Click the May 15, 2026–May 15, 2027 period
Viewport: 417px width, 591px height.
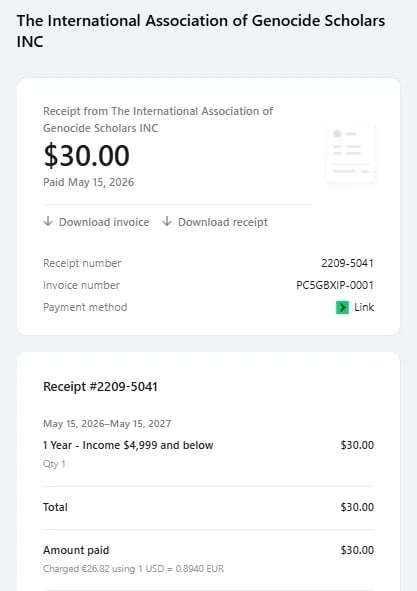[x=107, y=424]
